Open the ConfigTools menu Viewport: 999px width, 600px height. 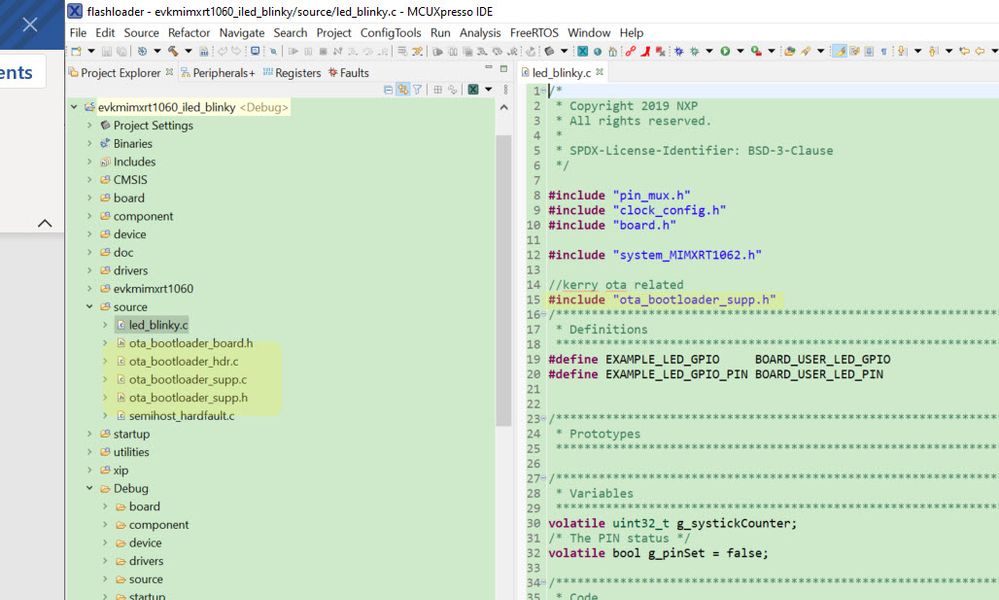coord(391,32)
